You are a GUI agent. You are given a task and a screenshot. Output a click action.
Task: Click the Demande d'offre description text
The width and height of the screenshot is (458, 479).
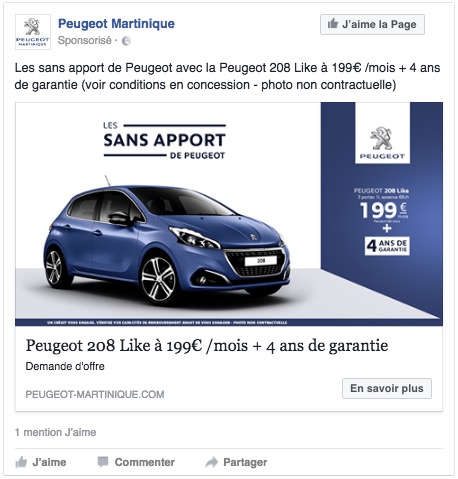click(x=65, y=366)
